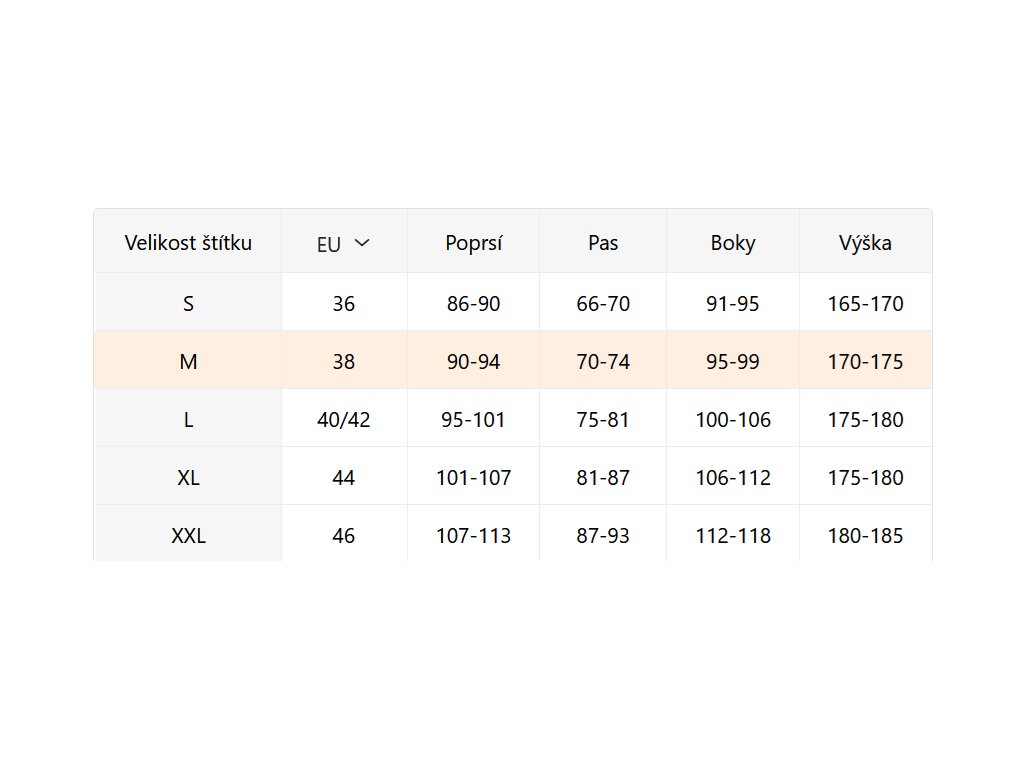Viewport: 1024px width, 768px height.
Task: Select the size XL row label
Action: click(x=188, y=477)
